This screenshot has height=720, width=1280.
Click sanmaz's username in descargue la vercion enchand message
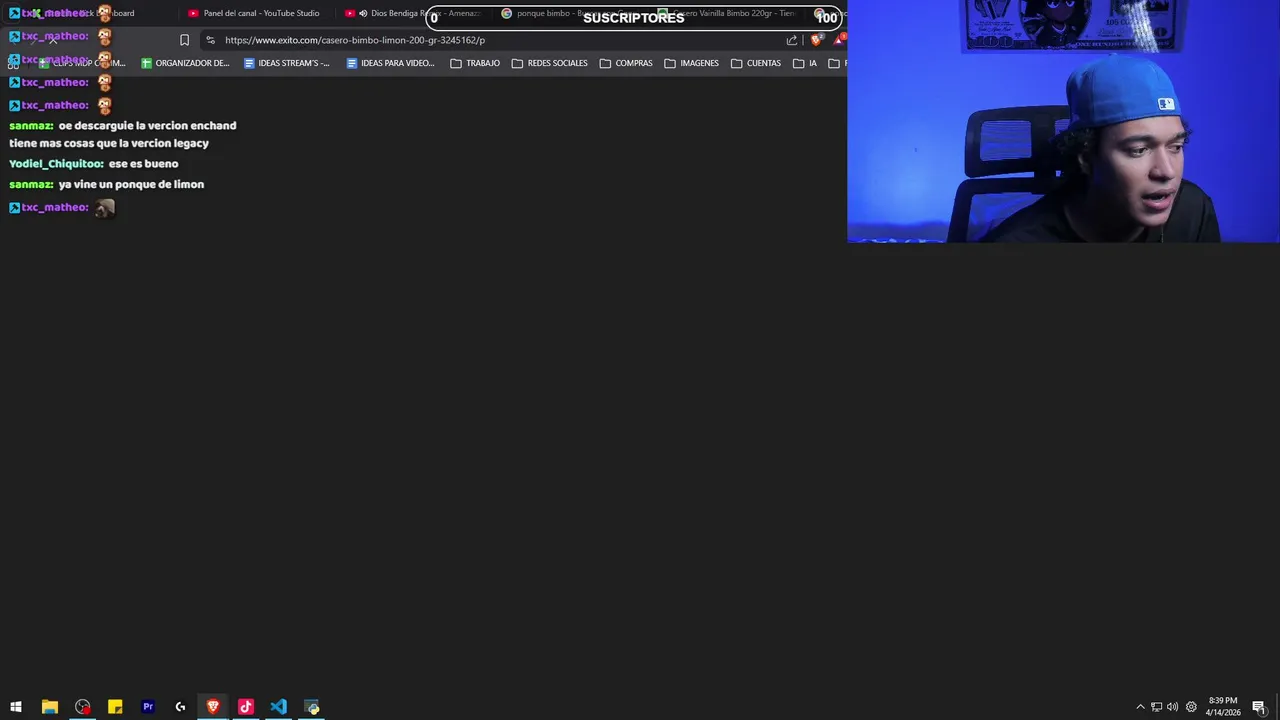31,125
